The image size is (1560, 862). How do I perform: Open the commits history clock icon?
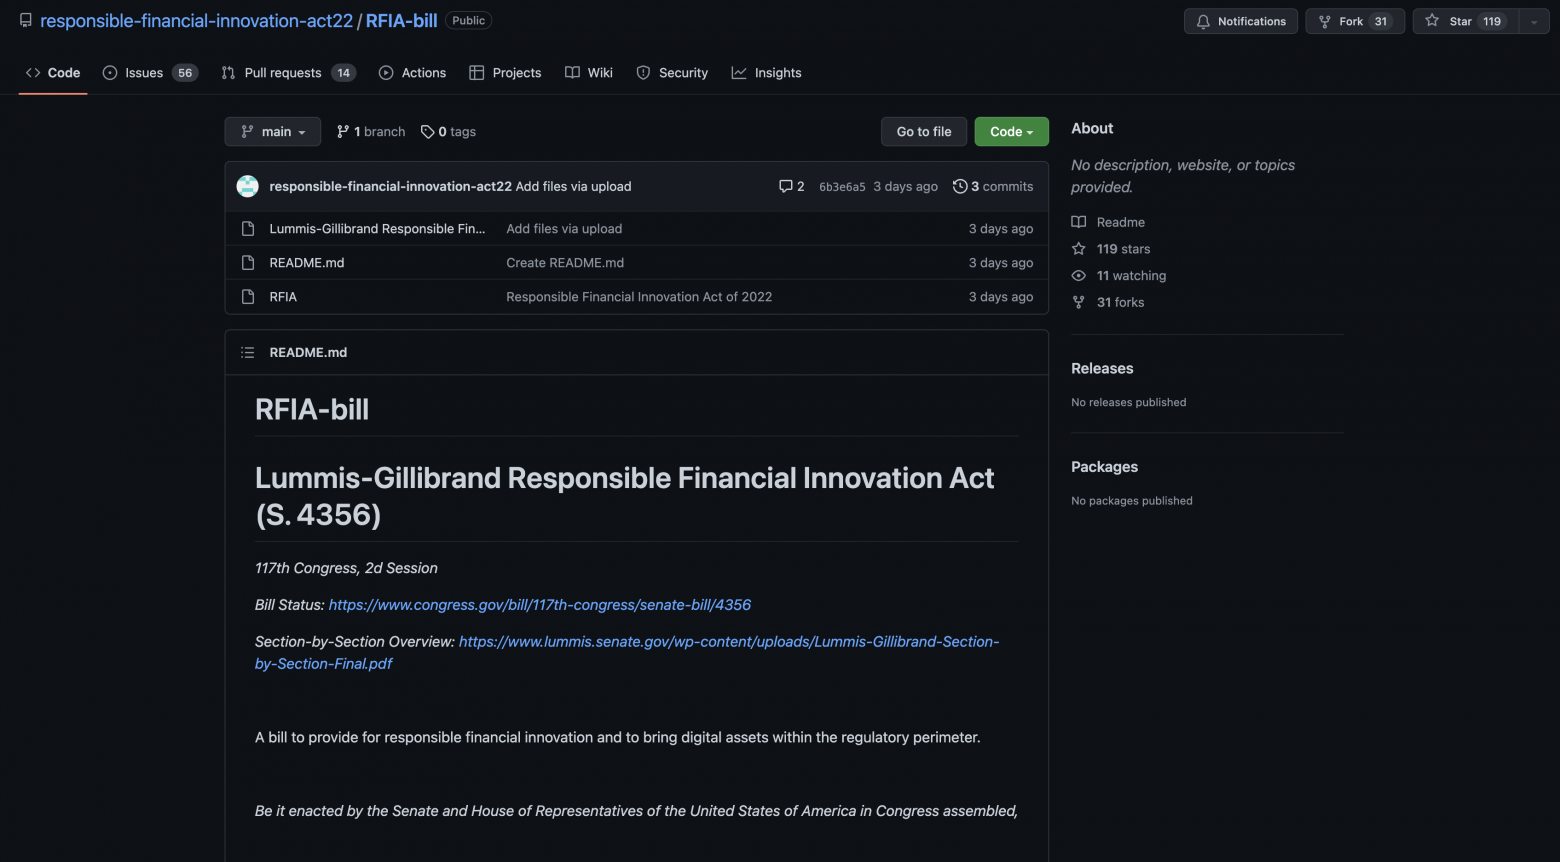point(960,186)
